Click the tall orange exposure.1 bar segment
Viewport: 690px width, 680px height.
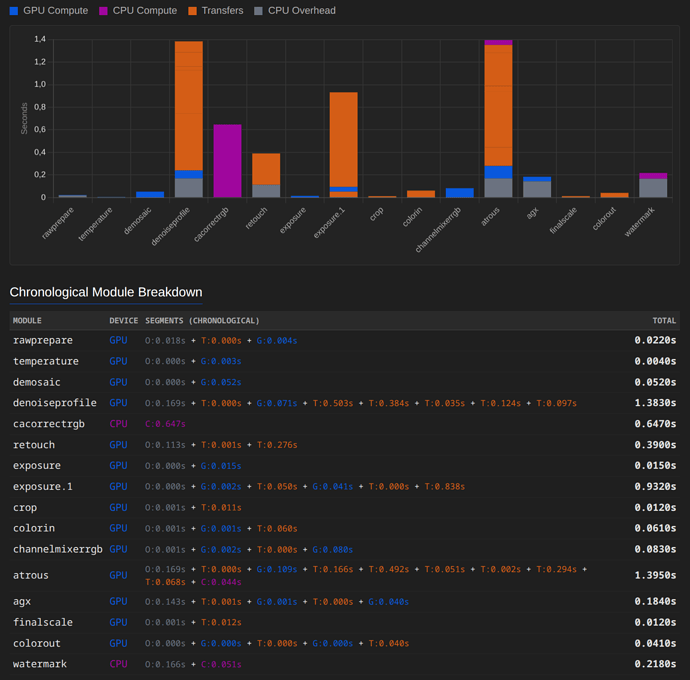(343, 138)
